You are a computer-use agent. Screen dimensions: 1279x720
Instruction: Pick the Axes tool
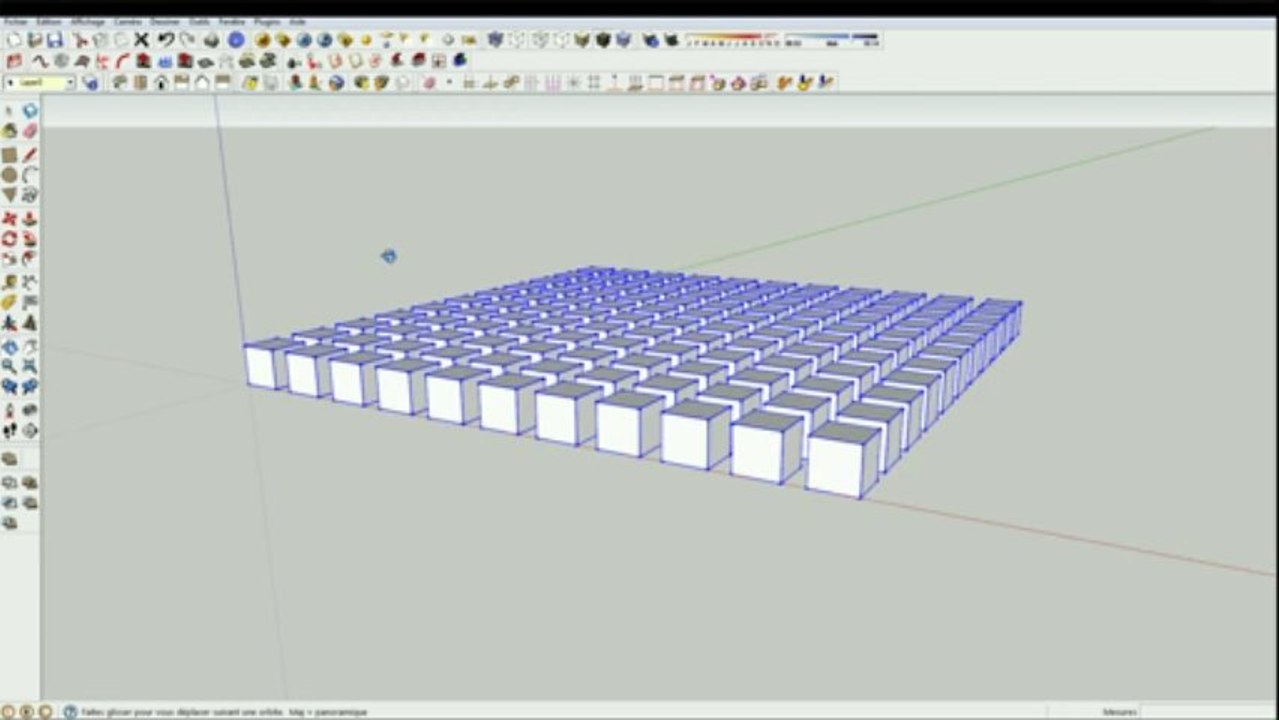pos(9,323)
